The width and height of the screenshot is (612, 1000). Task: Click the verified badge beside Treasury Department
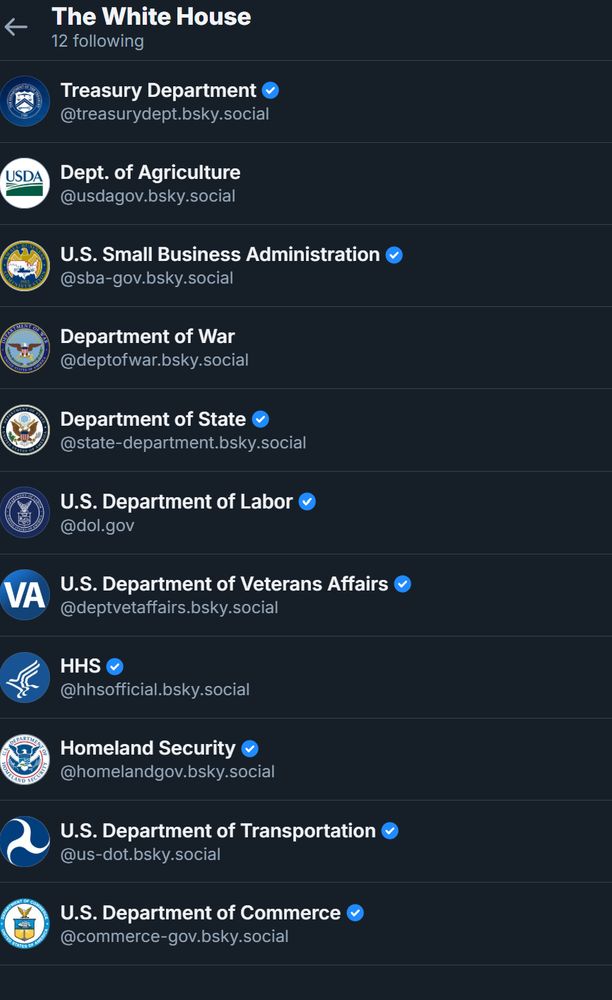[x=270, y=91]
